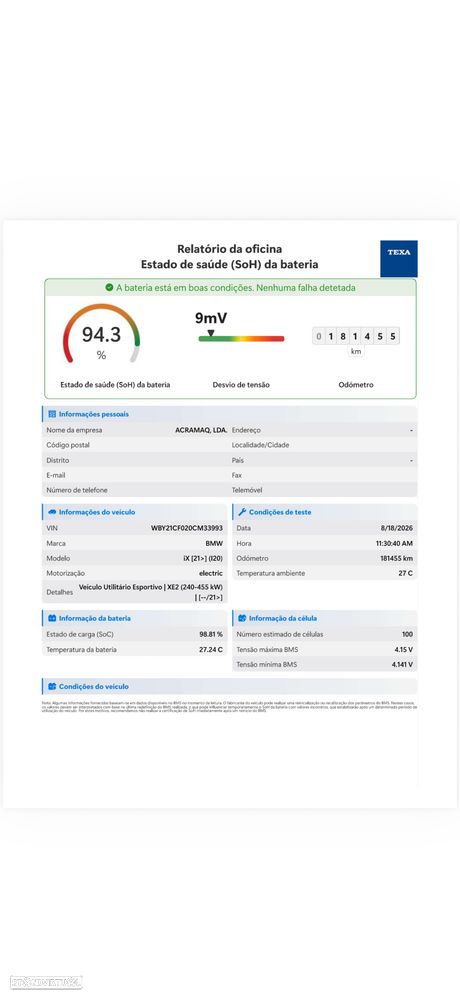460x999 pixels.
Task: Click the wrench icon next to Condições de teste
Action: point(242,512)
